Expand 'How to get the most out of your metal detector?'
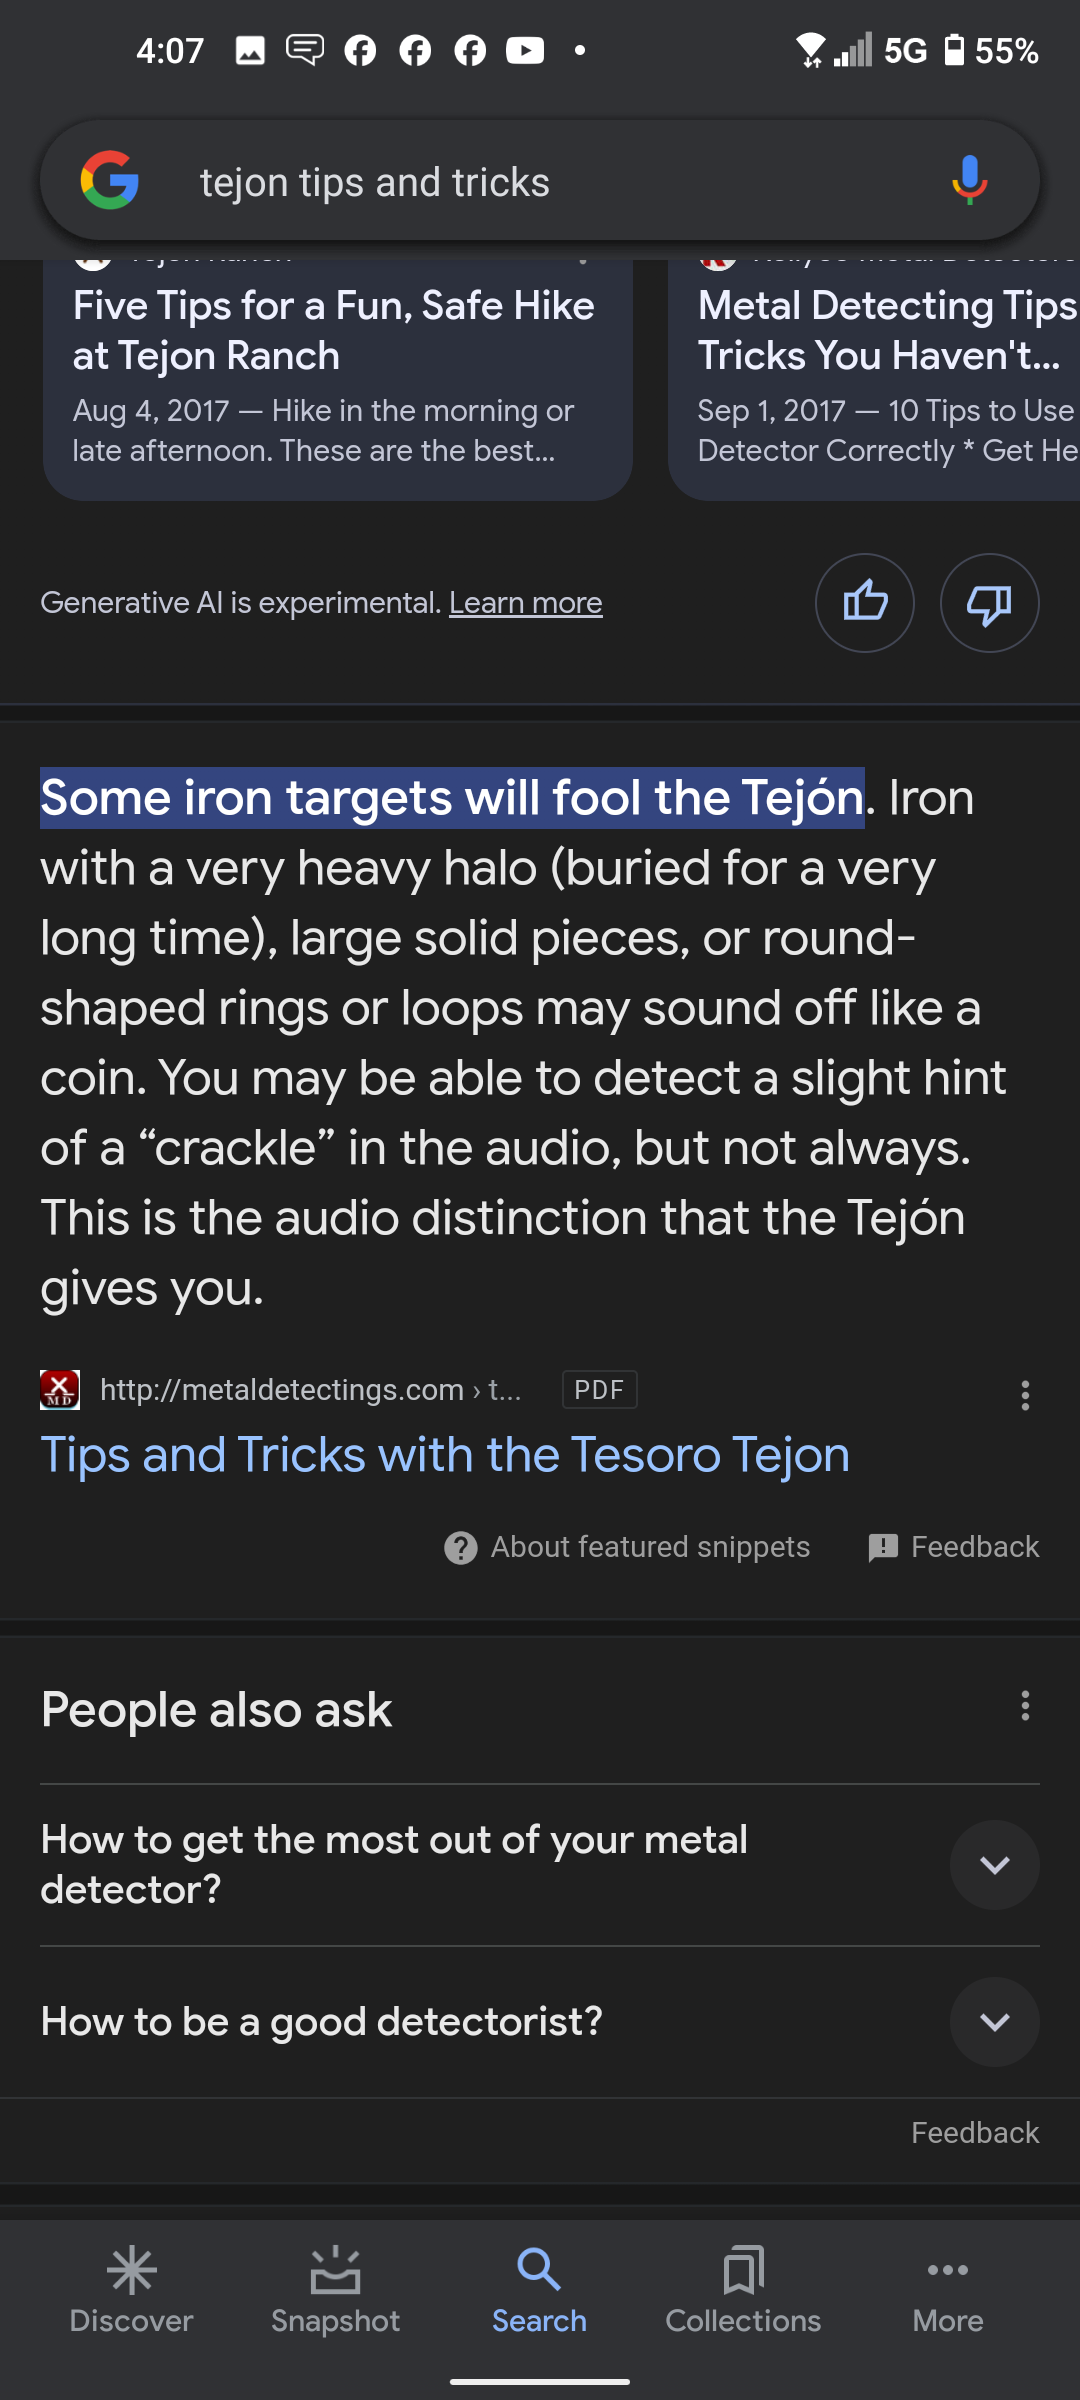 pos(540,1865)
